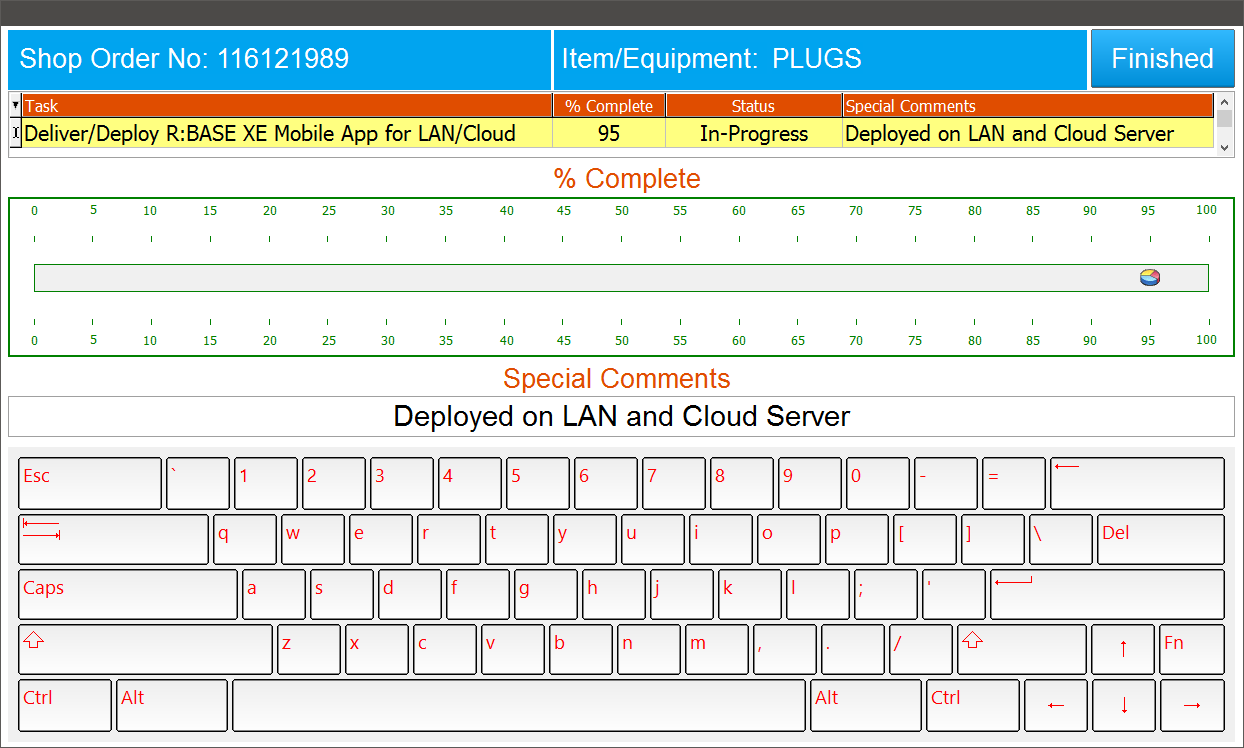Click the Special Comments text field

[x=621, y=417]
